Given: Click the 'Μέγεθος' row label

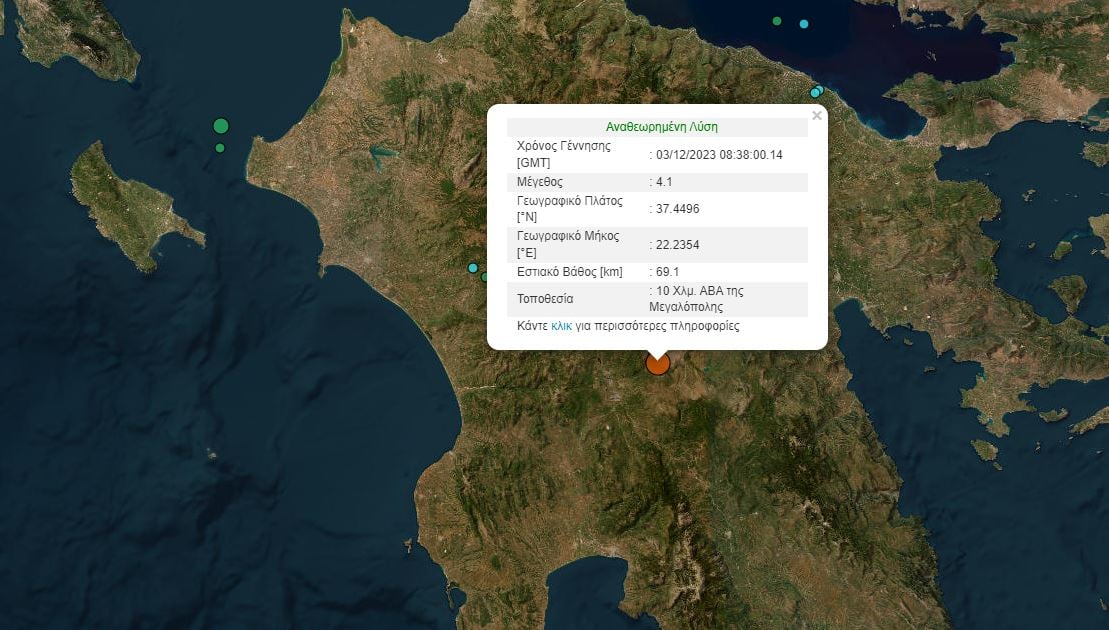Looking at the screenshot, I should pos(540,182).
